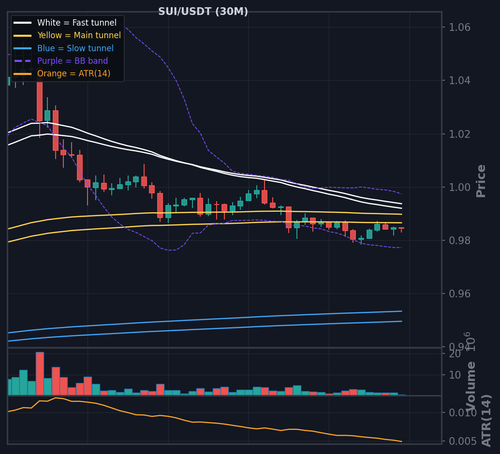Click the vertical Price axis title
Viewport: 500px width, 454px height.
[481, 181]
